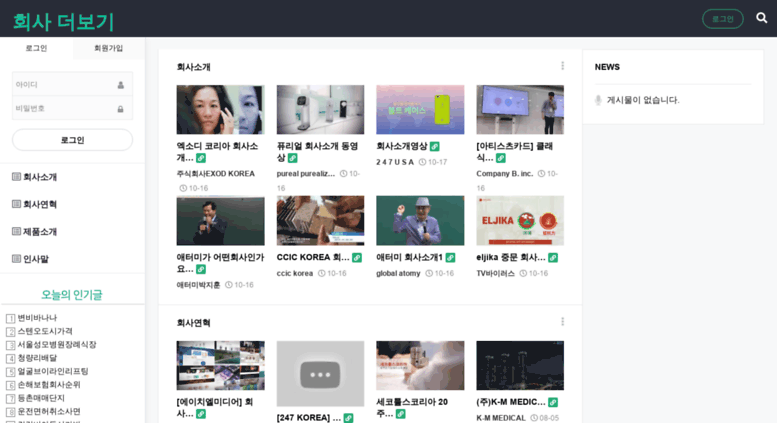Click link icon next to CCIC KOREA title

[357, 258]
